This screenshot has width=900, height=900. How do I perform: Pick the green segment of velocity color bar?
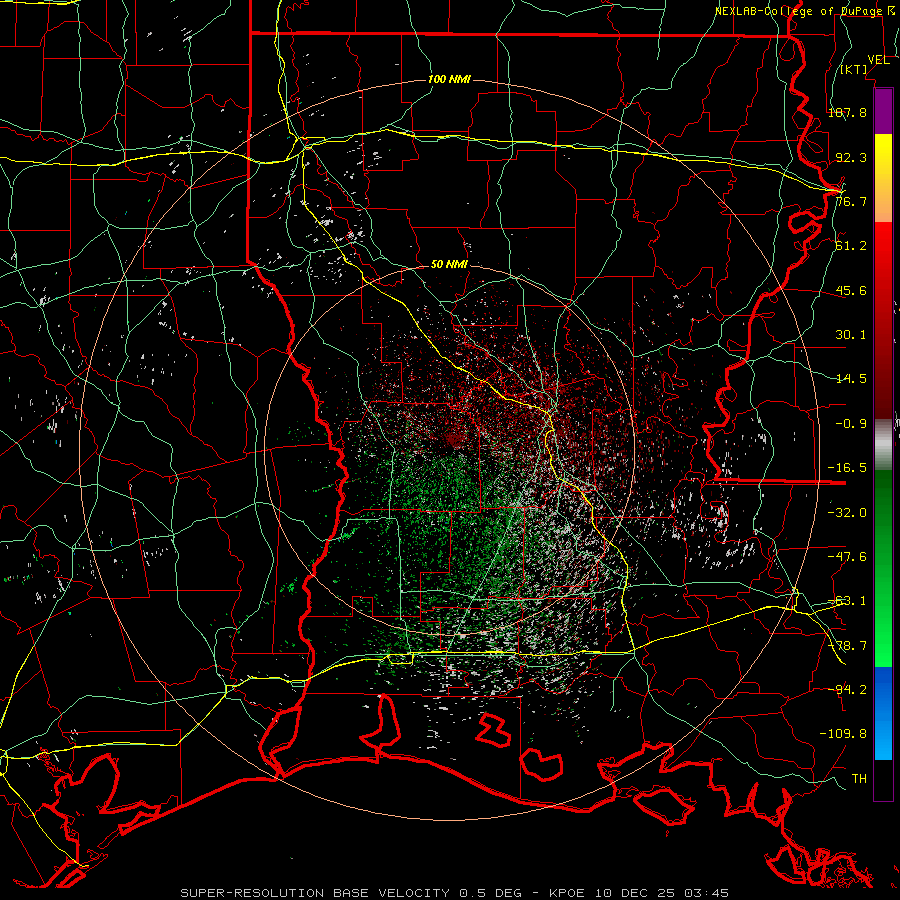883,568
